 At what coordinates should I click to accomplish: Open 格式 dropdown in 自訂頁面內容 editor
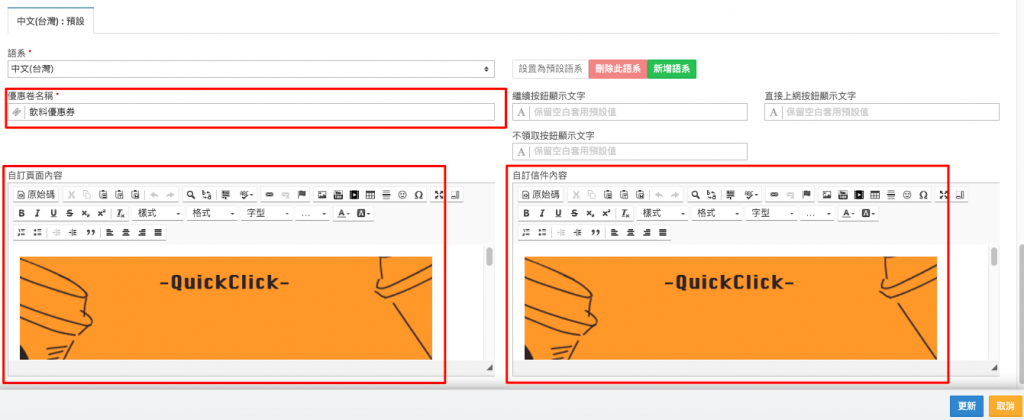pyautogui.click(x=212, y=213)
